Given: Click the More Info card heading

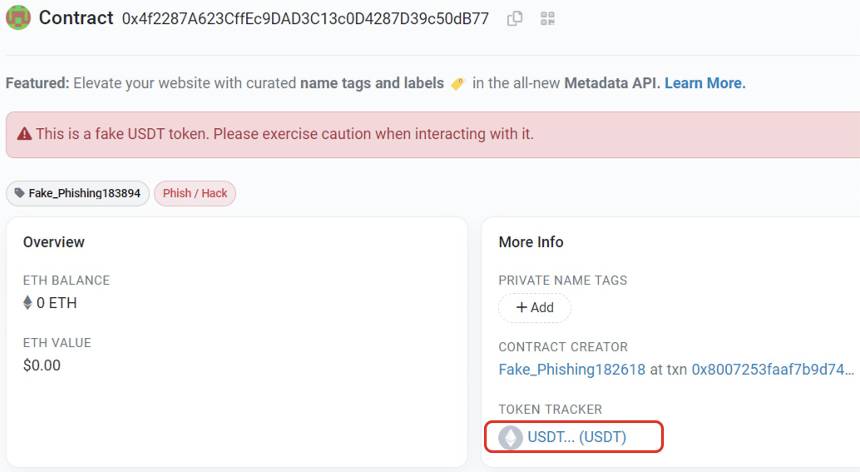Looking at the screenshot, I should tap(531, 242).
